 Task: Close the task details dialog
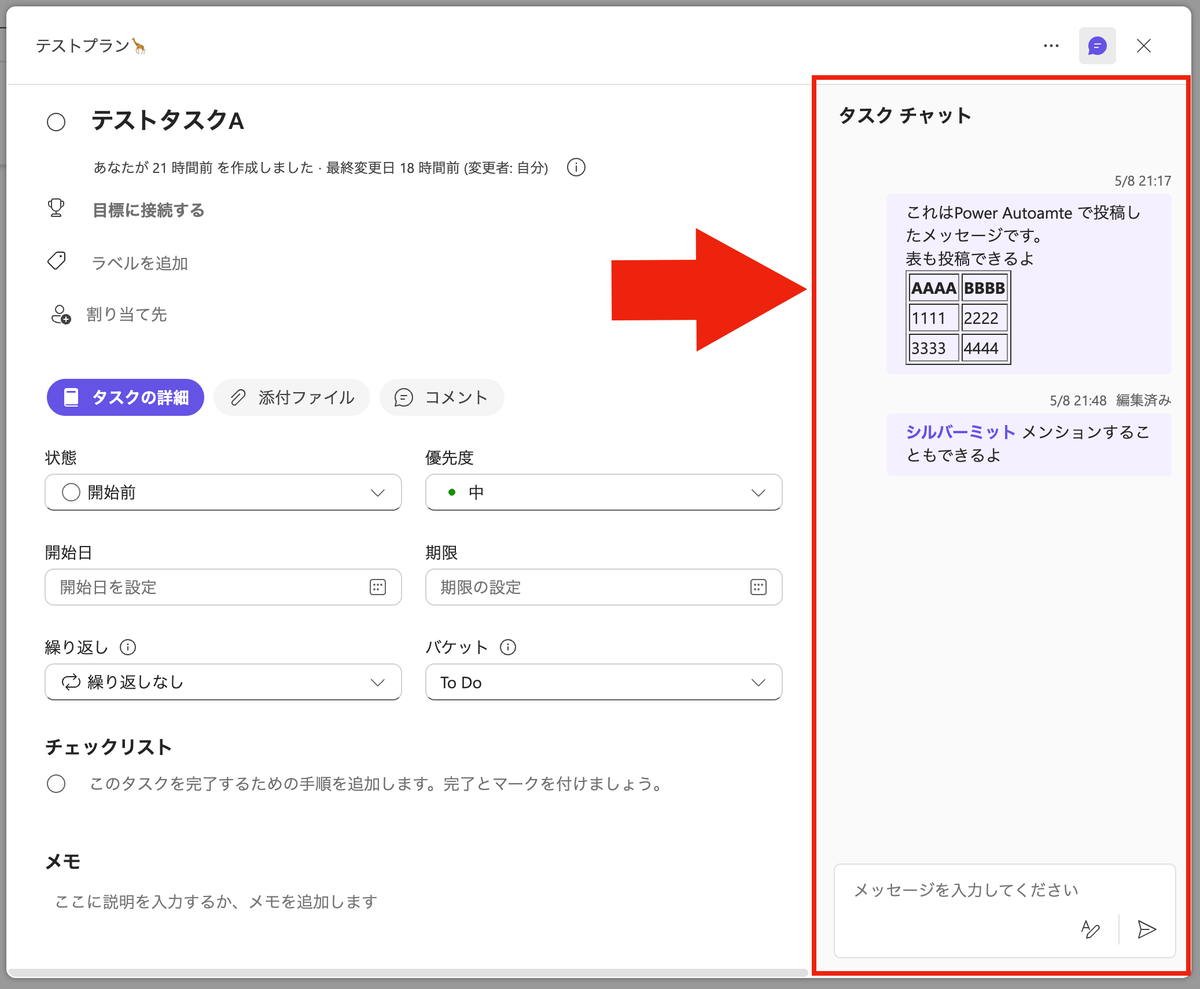[1144, 46]
